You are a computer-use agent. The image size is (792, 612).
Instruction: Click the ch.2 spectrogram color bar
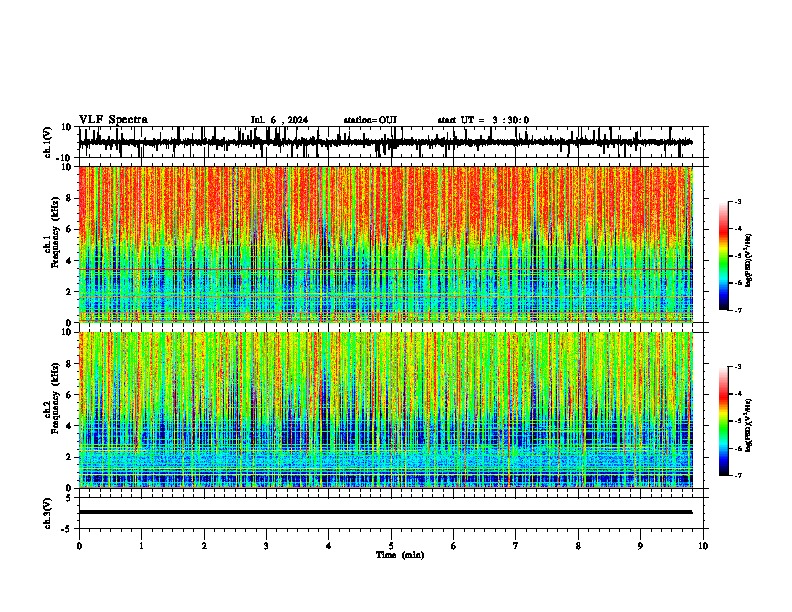click(x=724, y=421)
